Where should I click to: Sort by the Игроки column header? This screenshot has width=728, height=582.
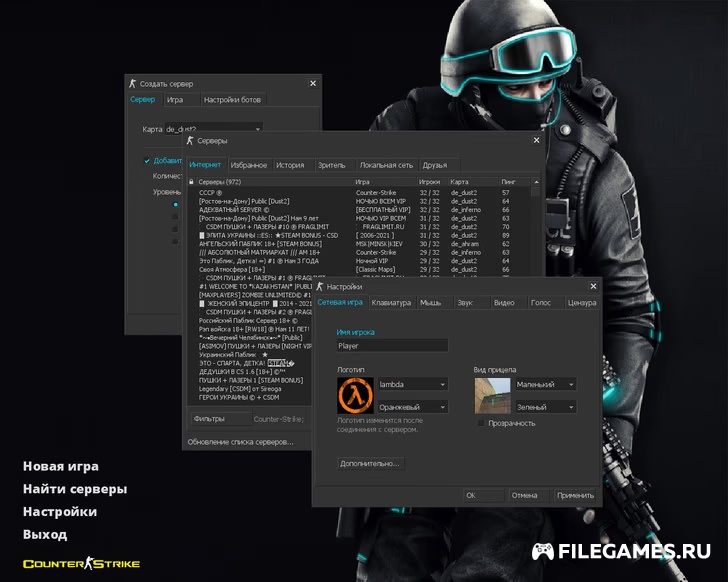pyautogui.click(x=432, y=182)
